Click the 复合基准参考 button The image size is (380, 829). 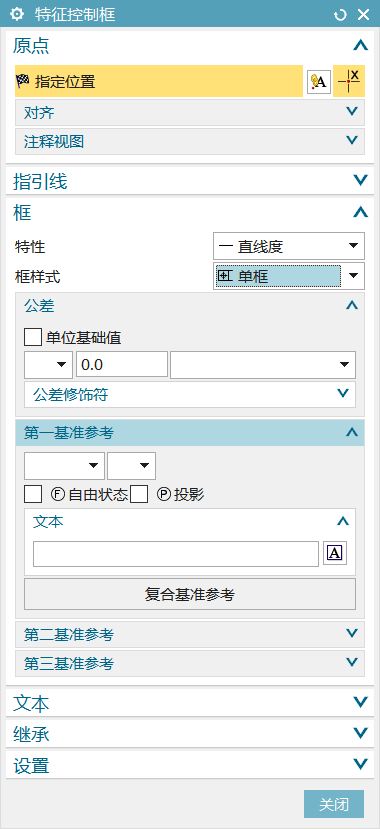click(190, 594)
